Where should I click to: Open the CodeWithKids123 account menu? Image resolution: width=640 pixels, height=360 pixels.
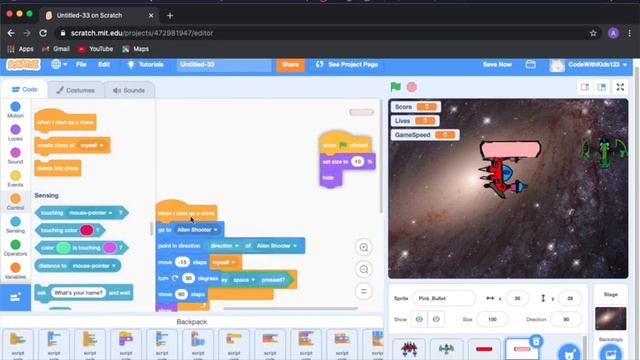coord(589,64)
